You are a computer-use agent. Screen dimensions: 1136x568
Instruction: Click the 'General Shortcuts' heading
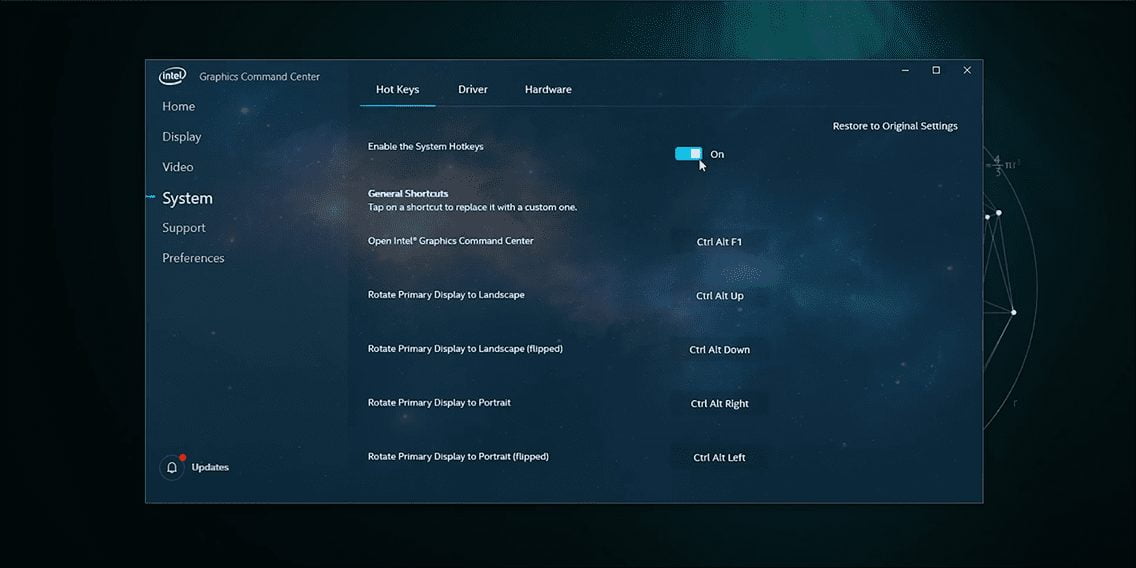click(408, 194)
